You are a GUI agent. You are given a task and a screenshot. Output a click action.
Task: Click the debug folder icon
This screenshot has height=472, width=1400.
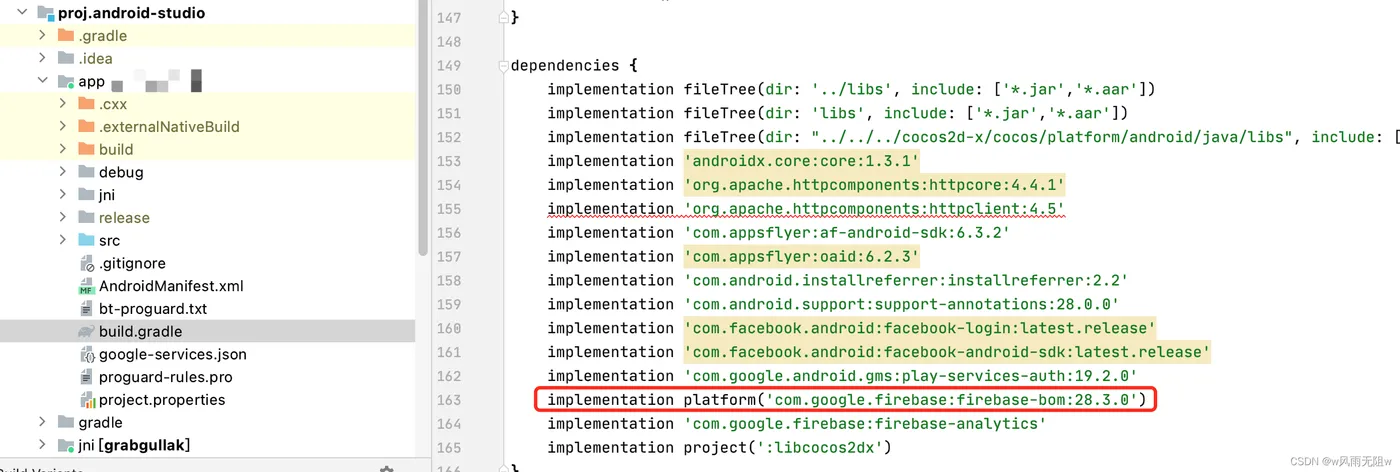[x=86, y=172]
